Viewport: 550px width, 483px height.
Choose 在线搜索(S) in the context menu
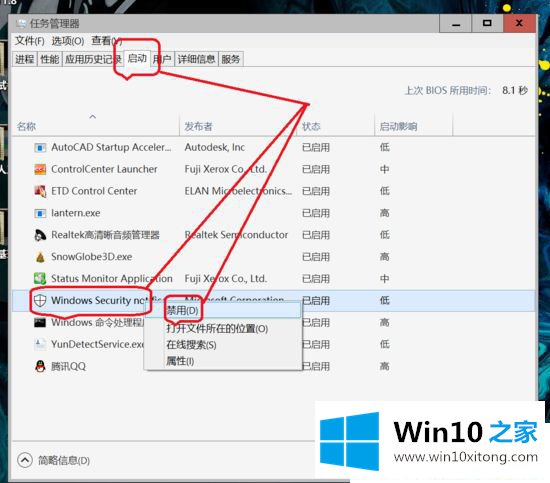[191, 345]
